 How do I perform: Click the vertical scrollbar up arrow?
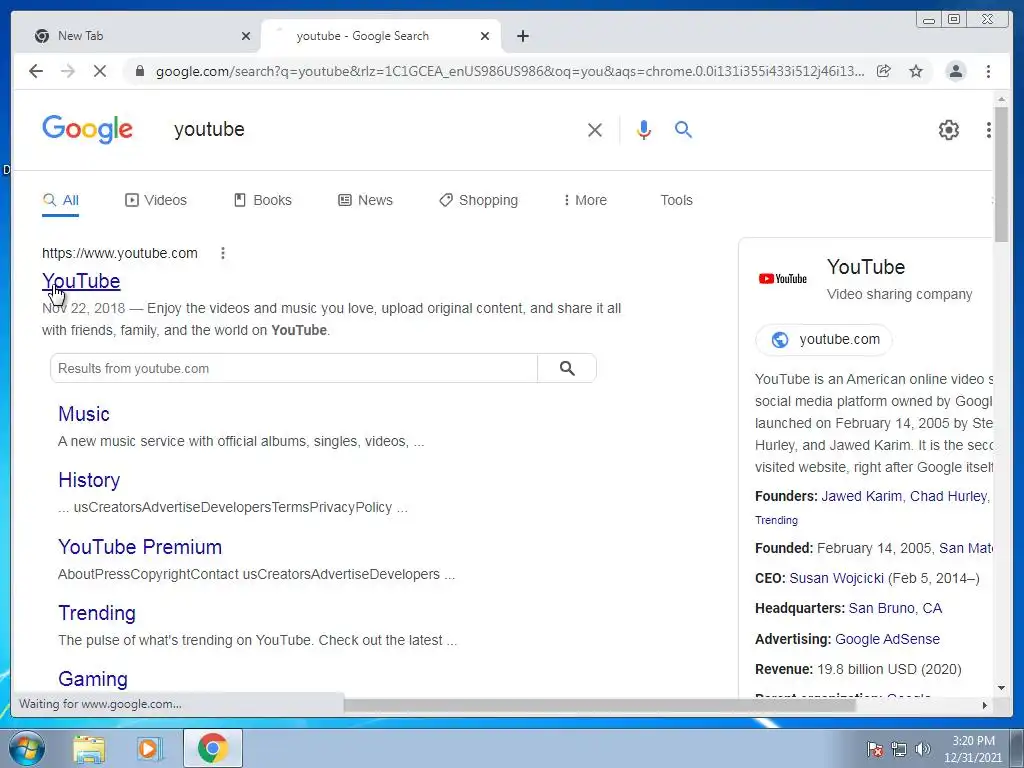1001,99
